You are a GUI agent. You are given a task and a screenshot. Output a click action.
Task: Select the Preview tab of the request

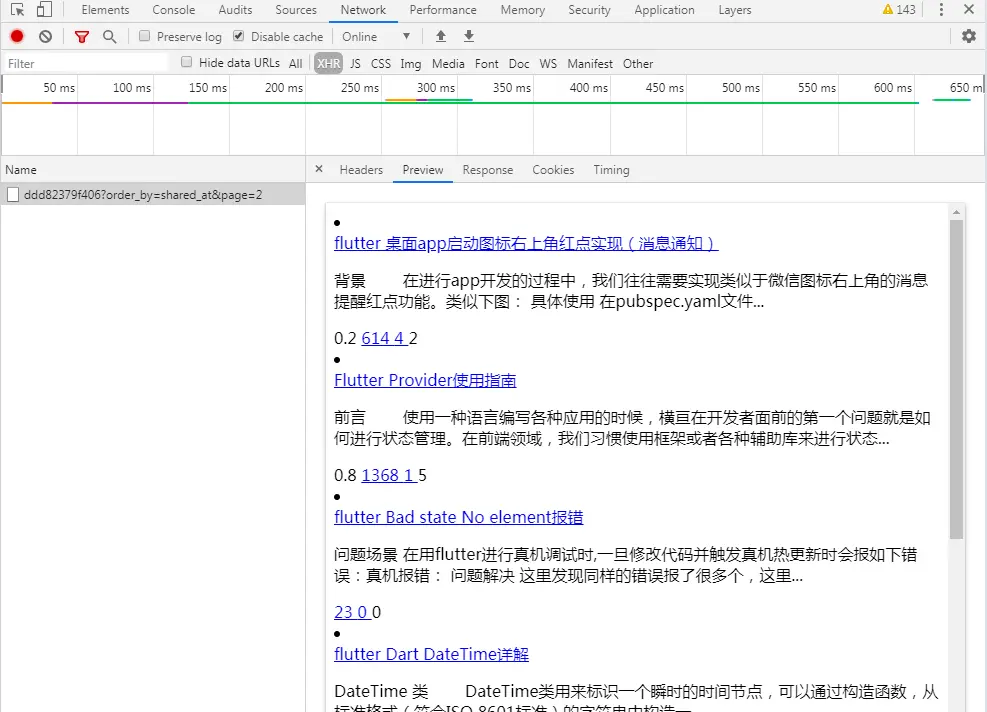(423, 170)
